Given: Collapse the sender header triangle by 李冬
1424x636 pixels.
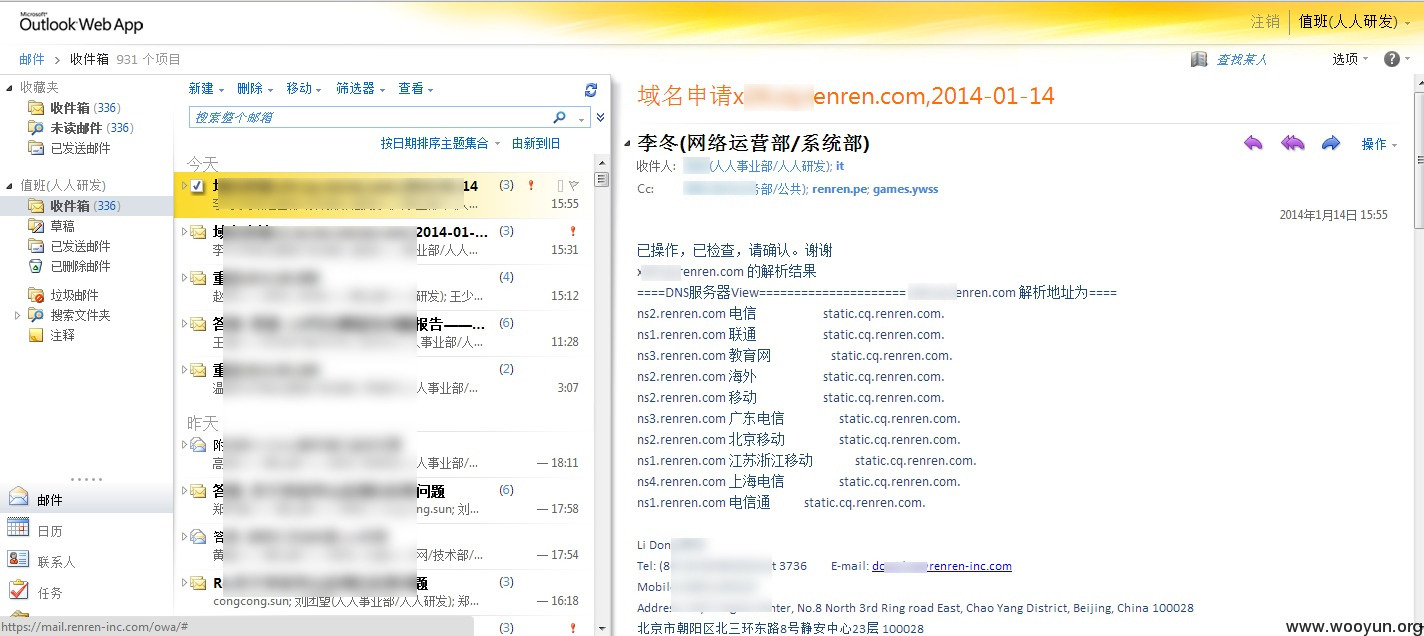Looking at the screenshot, I should pyautogui.click(x=626, y=143).
